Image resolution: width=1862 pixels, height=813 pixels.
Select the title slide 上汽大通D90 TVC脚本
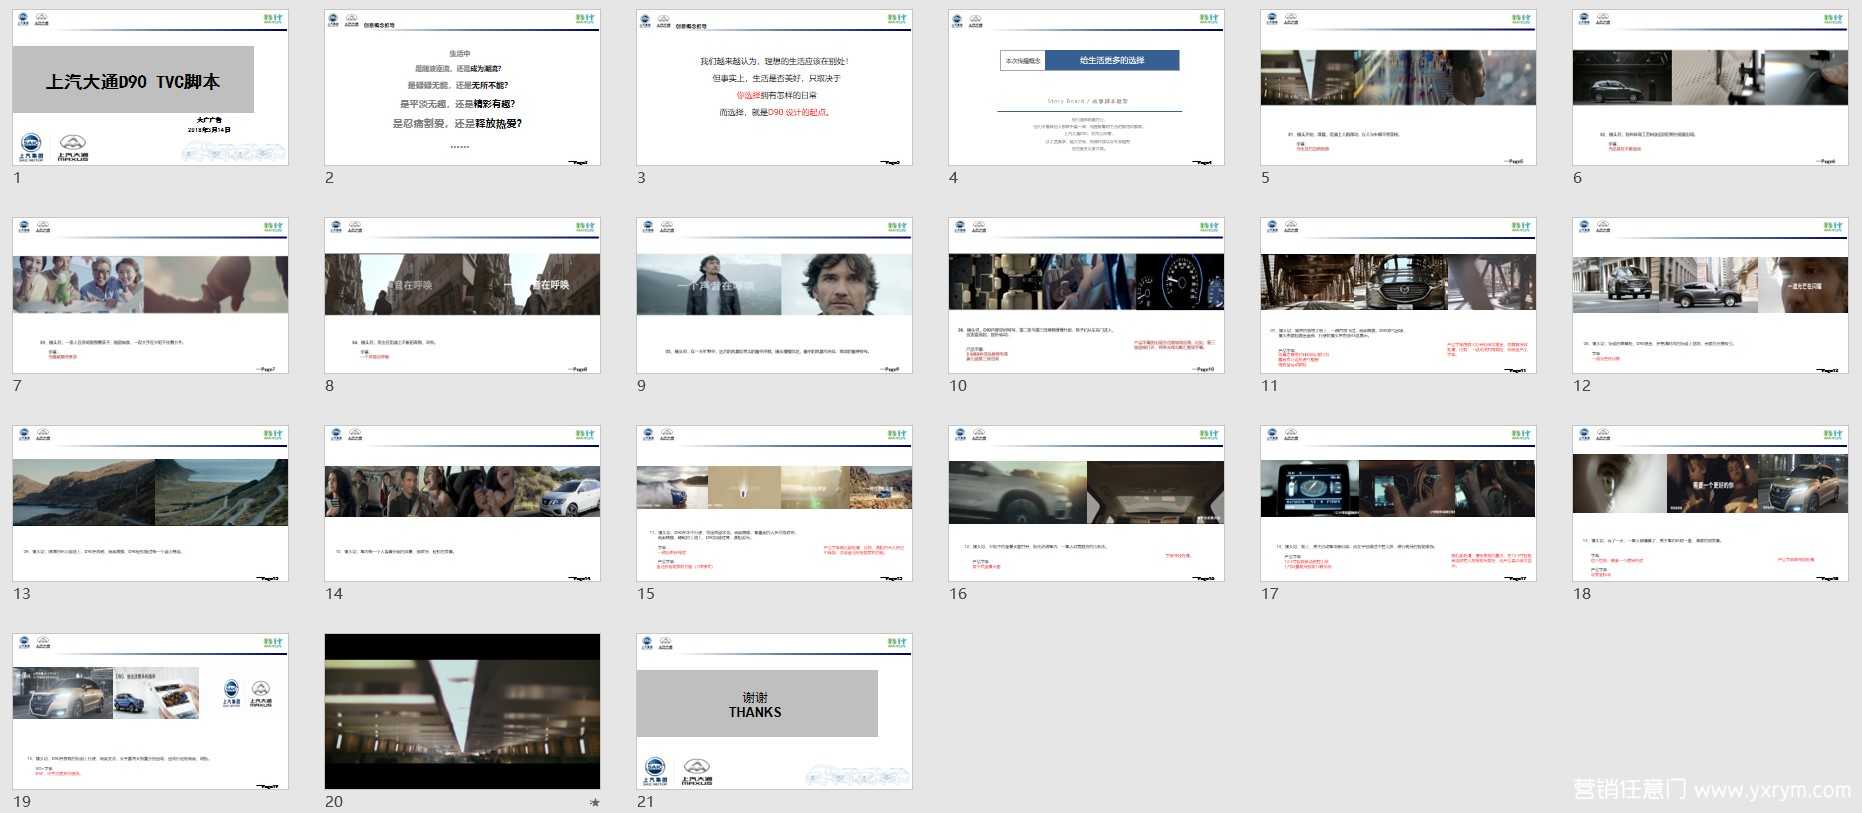click(x=151, y=88)
